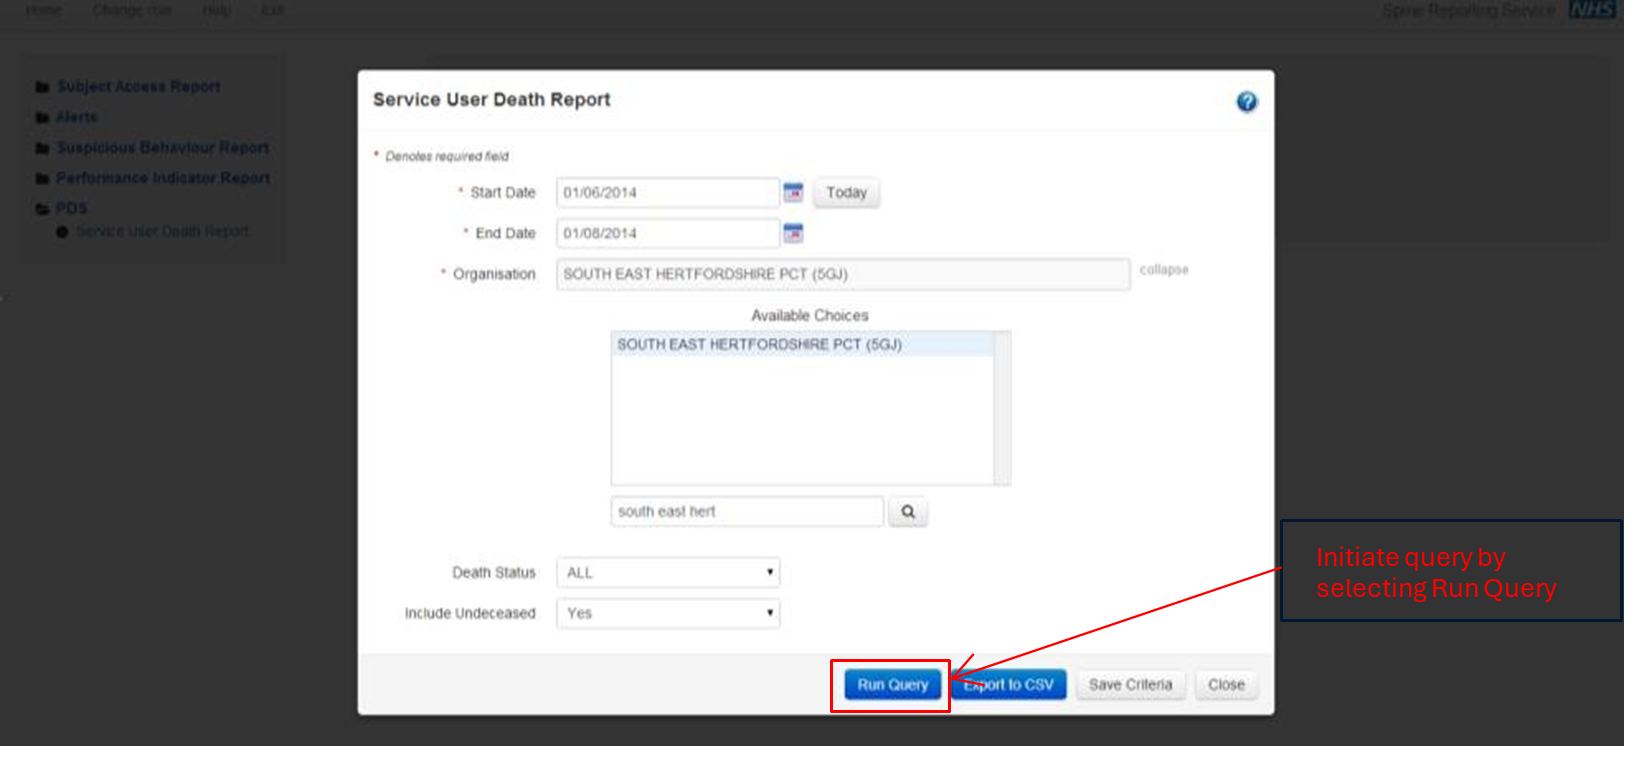The height and width of the screenshot is (781, 1647).
Task: Open the Include Undeceased dropdown
Action: (668, 613)
